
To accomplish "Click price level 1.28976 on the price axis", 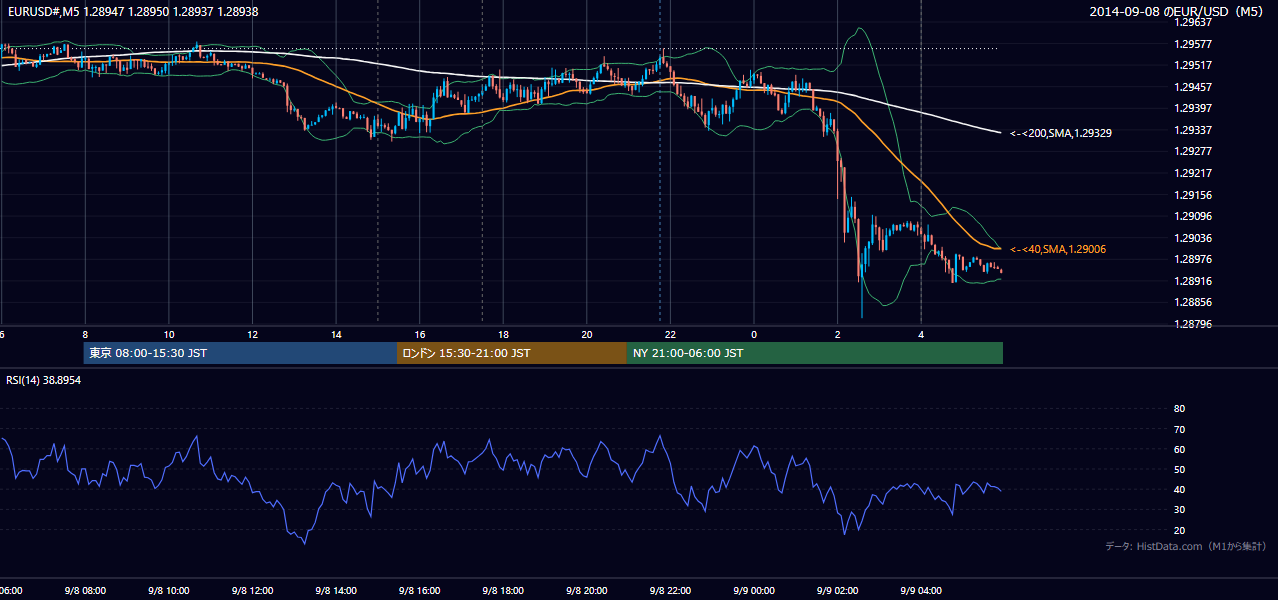I will 1192,260.
